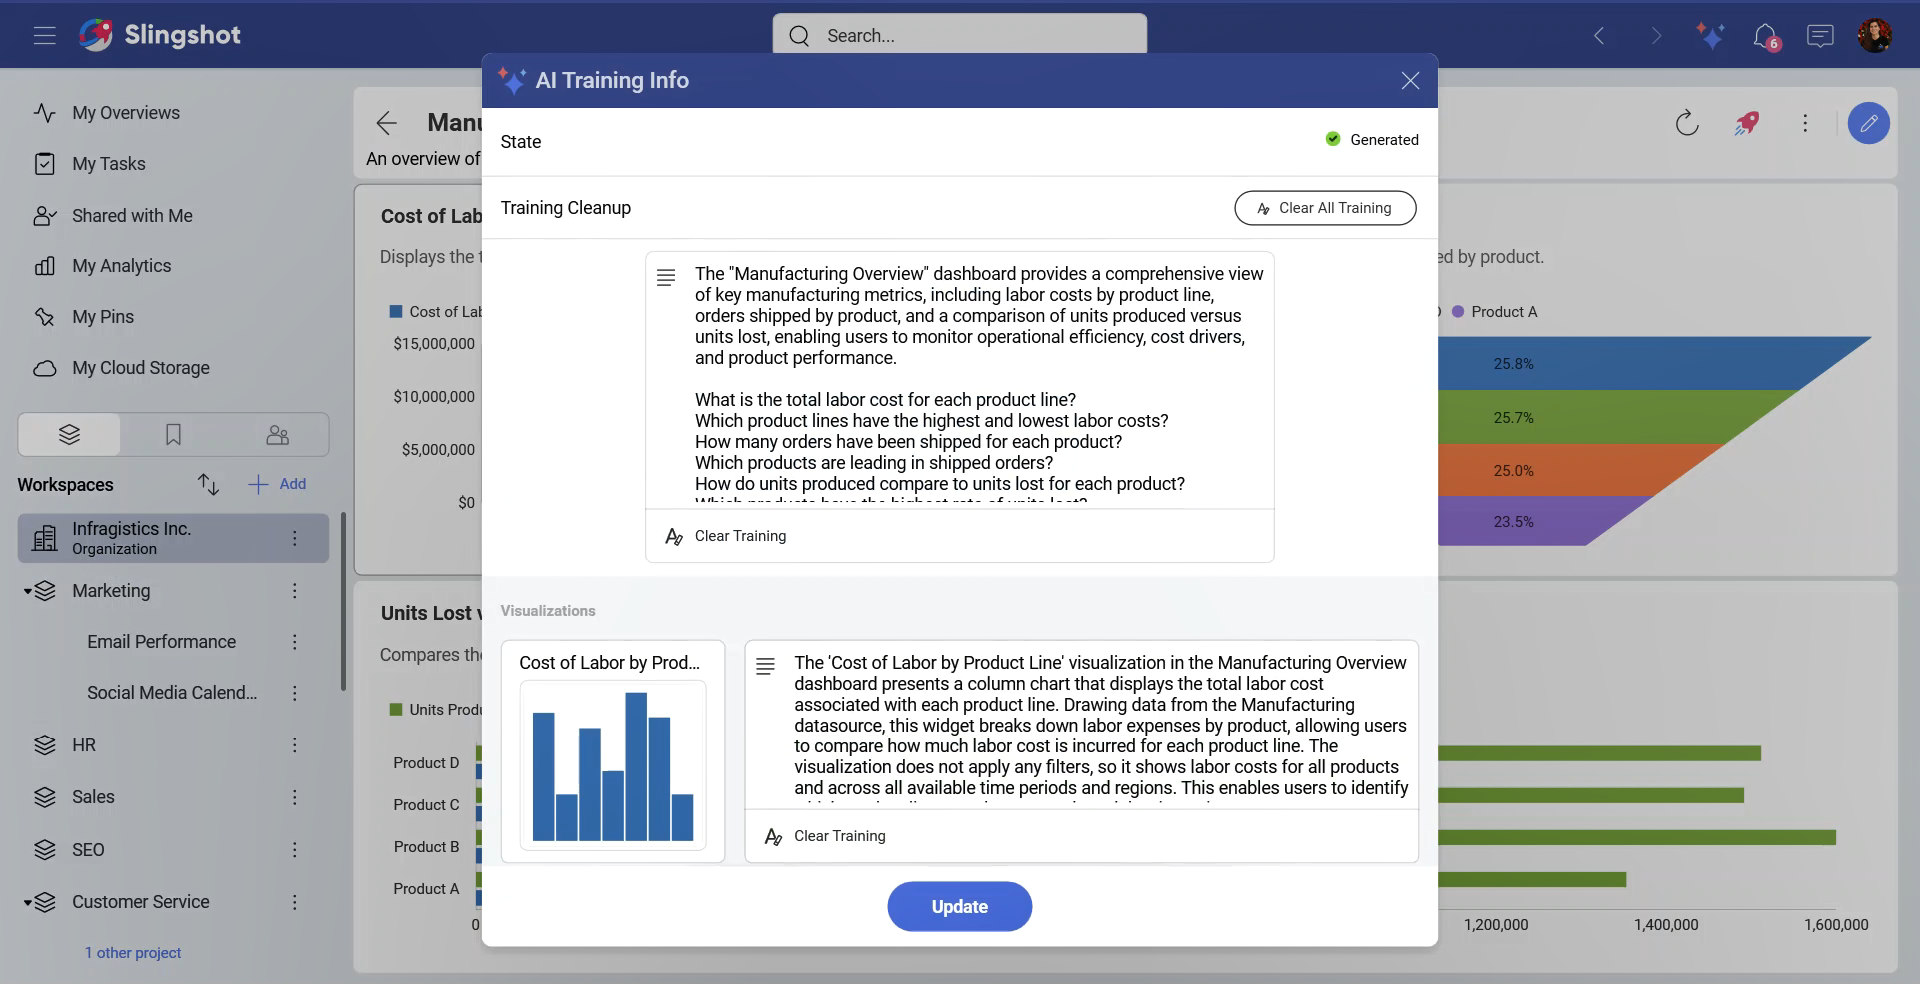
Task: Select the bookmarks tab
Action: (173, 435)
